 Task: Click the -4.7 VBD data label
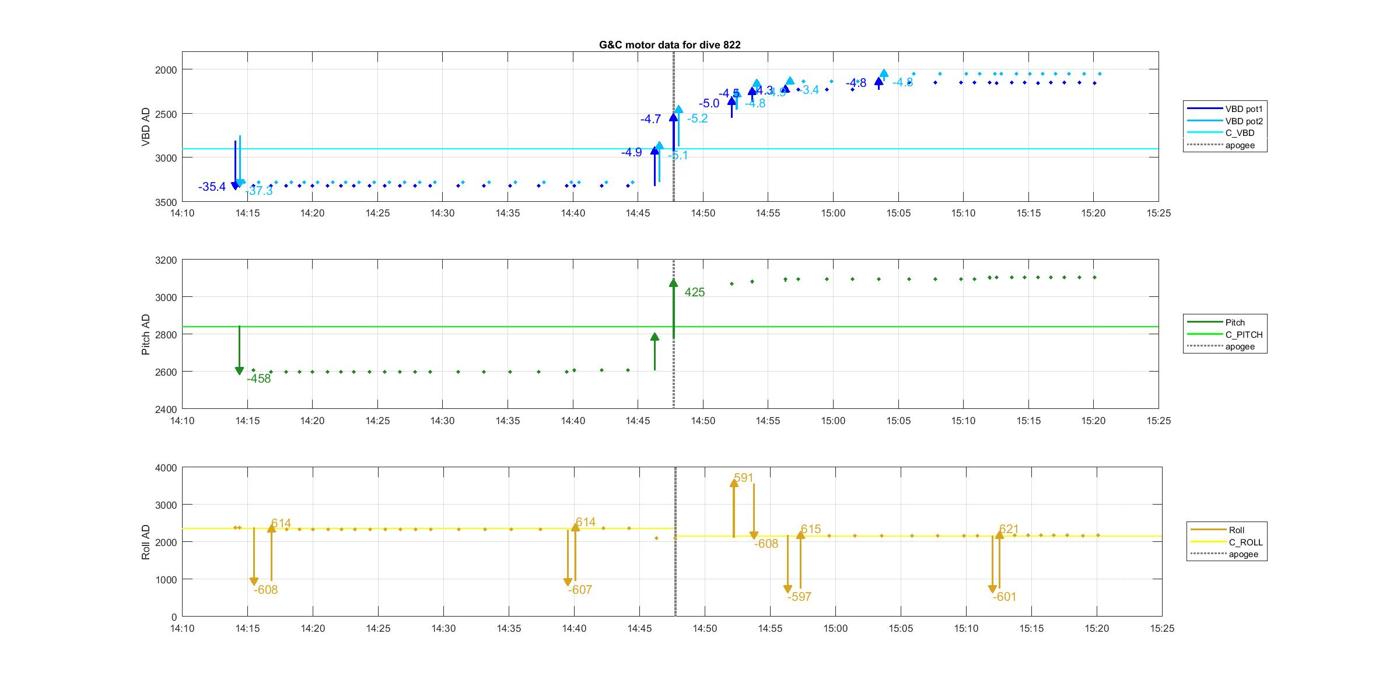pos(651,119)
